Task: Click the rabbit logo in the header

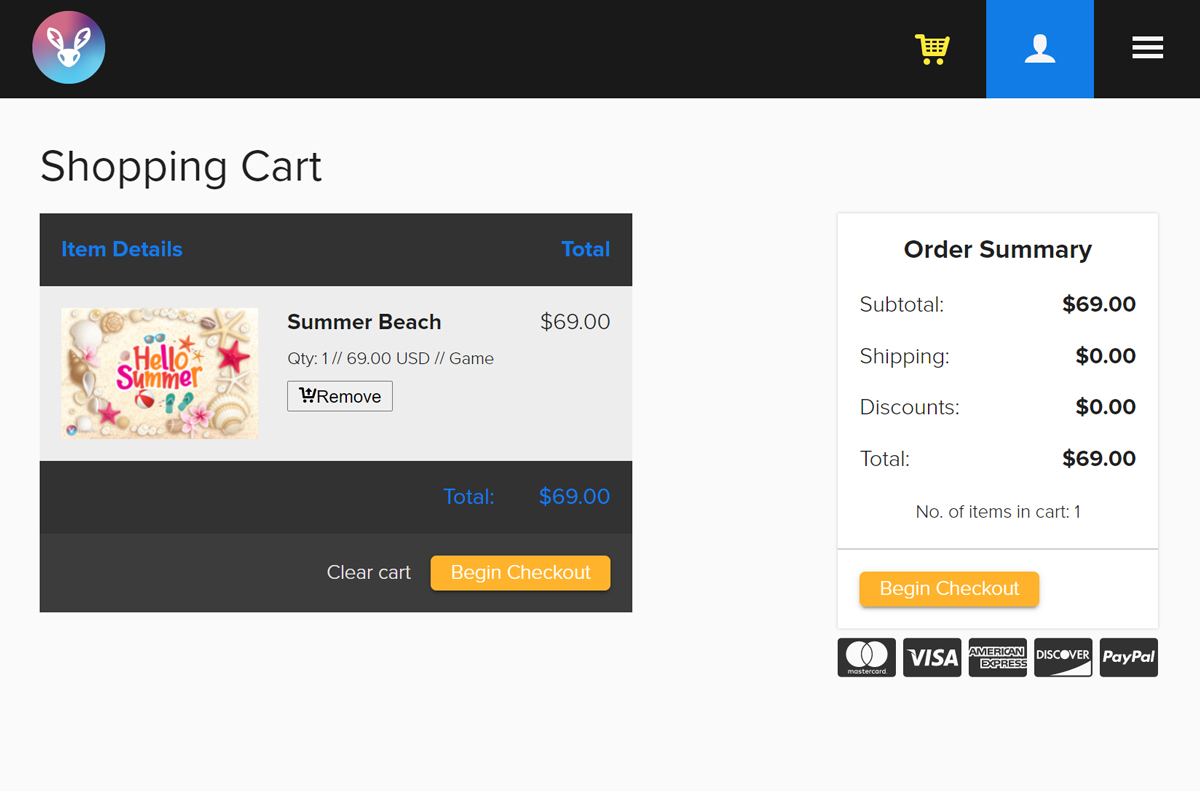Action: point(69,48)
